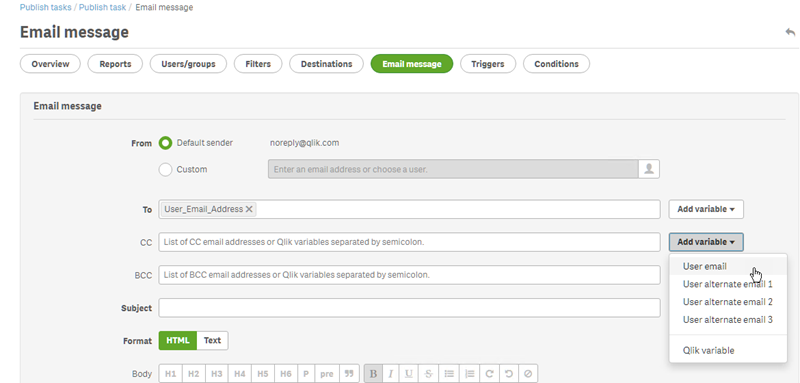Apply paragraph P format

click(306, 374)
